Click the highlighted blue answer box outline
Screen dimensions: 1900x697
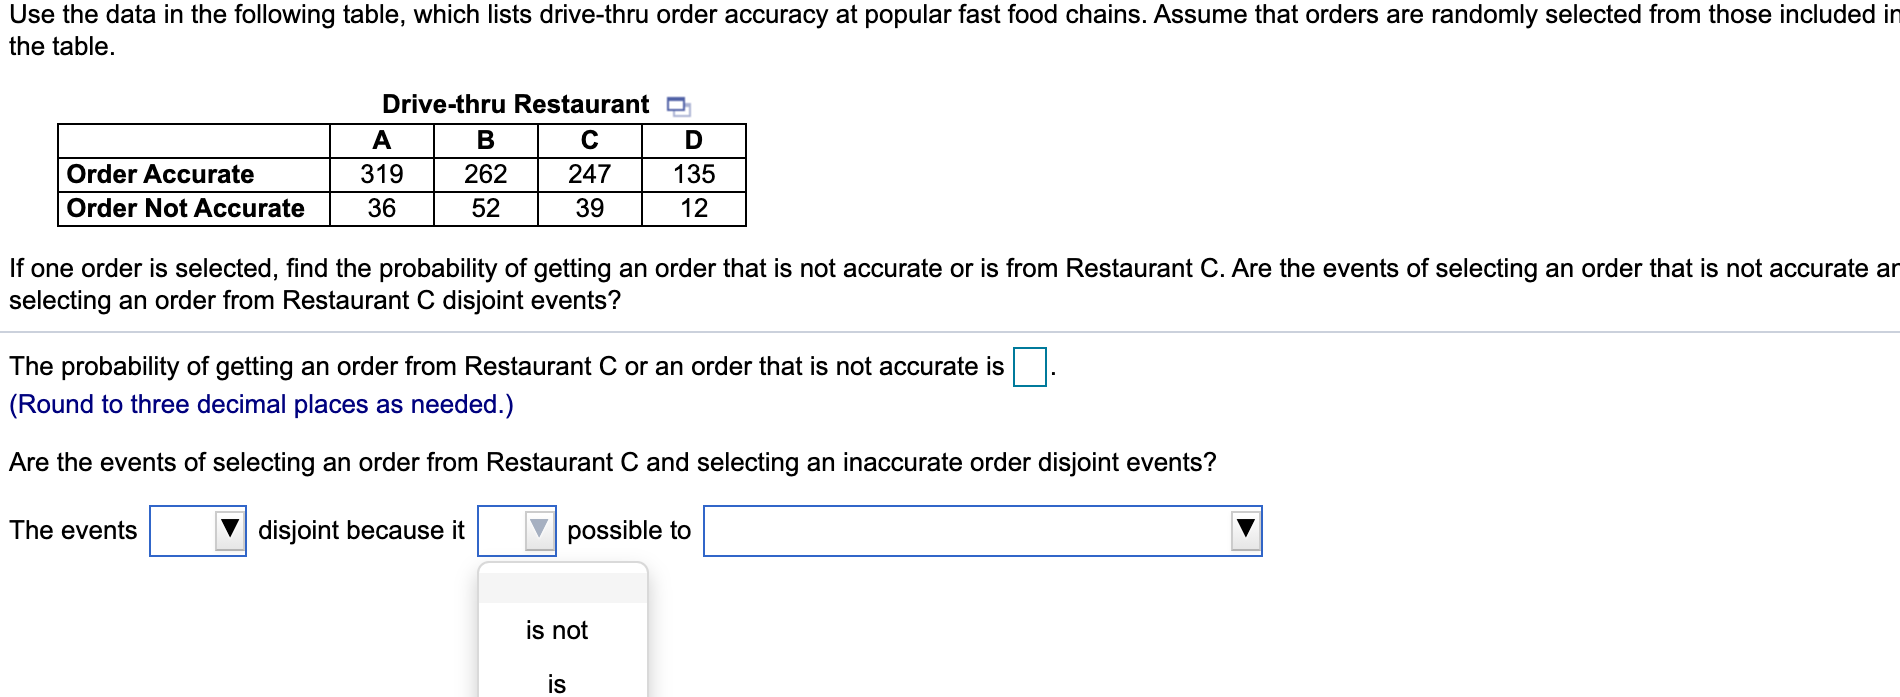pyautogui.click(x=1029, y=365)
